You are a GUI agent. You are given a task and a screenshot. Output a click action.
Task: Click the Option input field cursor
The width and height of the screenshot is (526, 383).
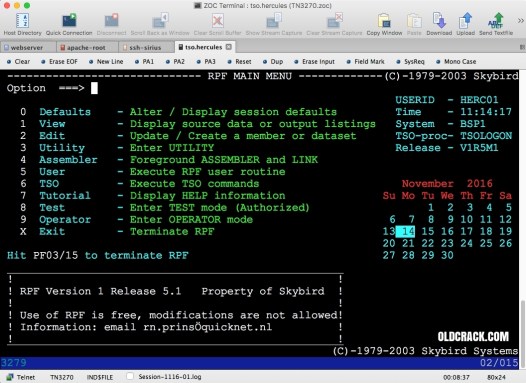94,88
